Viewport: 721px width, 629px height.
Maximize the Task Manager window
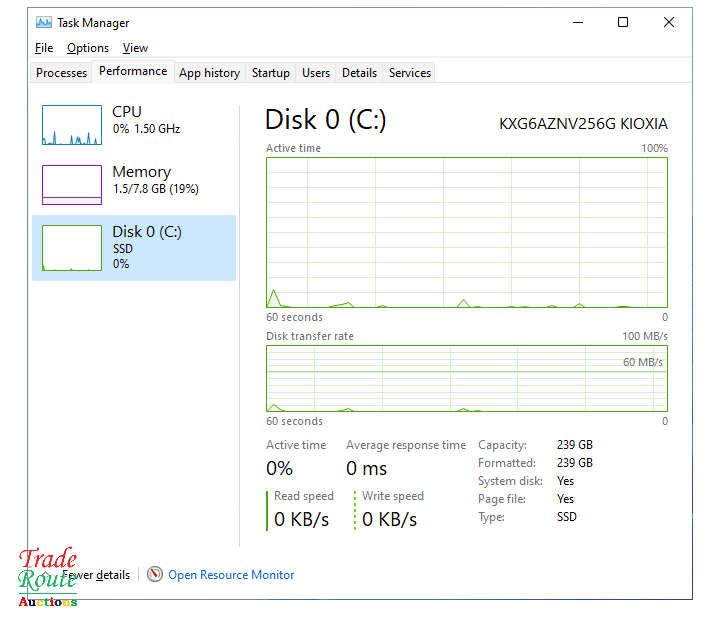coord(623,23)
